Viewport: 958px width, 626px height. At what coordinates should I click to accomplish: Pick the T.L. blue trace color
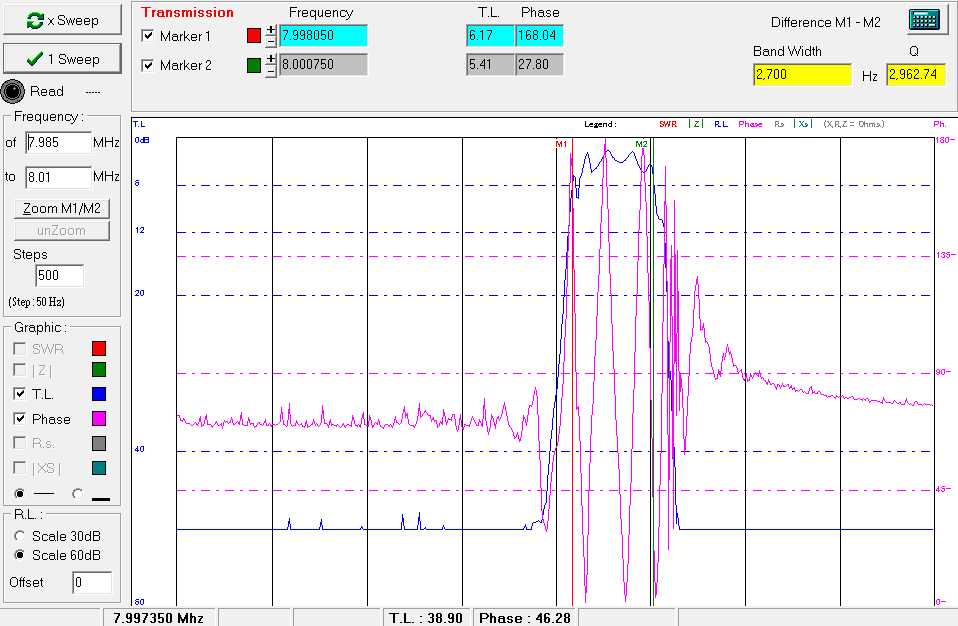(98, 395)
